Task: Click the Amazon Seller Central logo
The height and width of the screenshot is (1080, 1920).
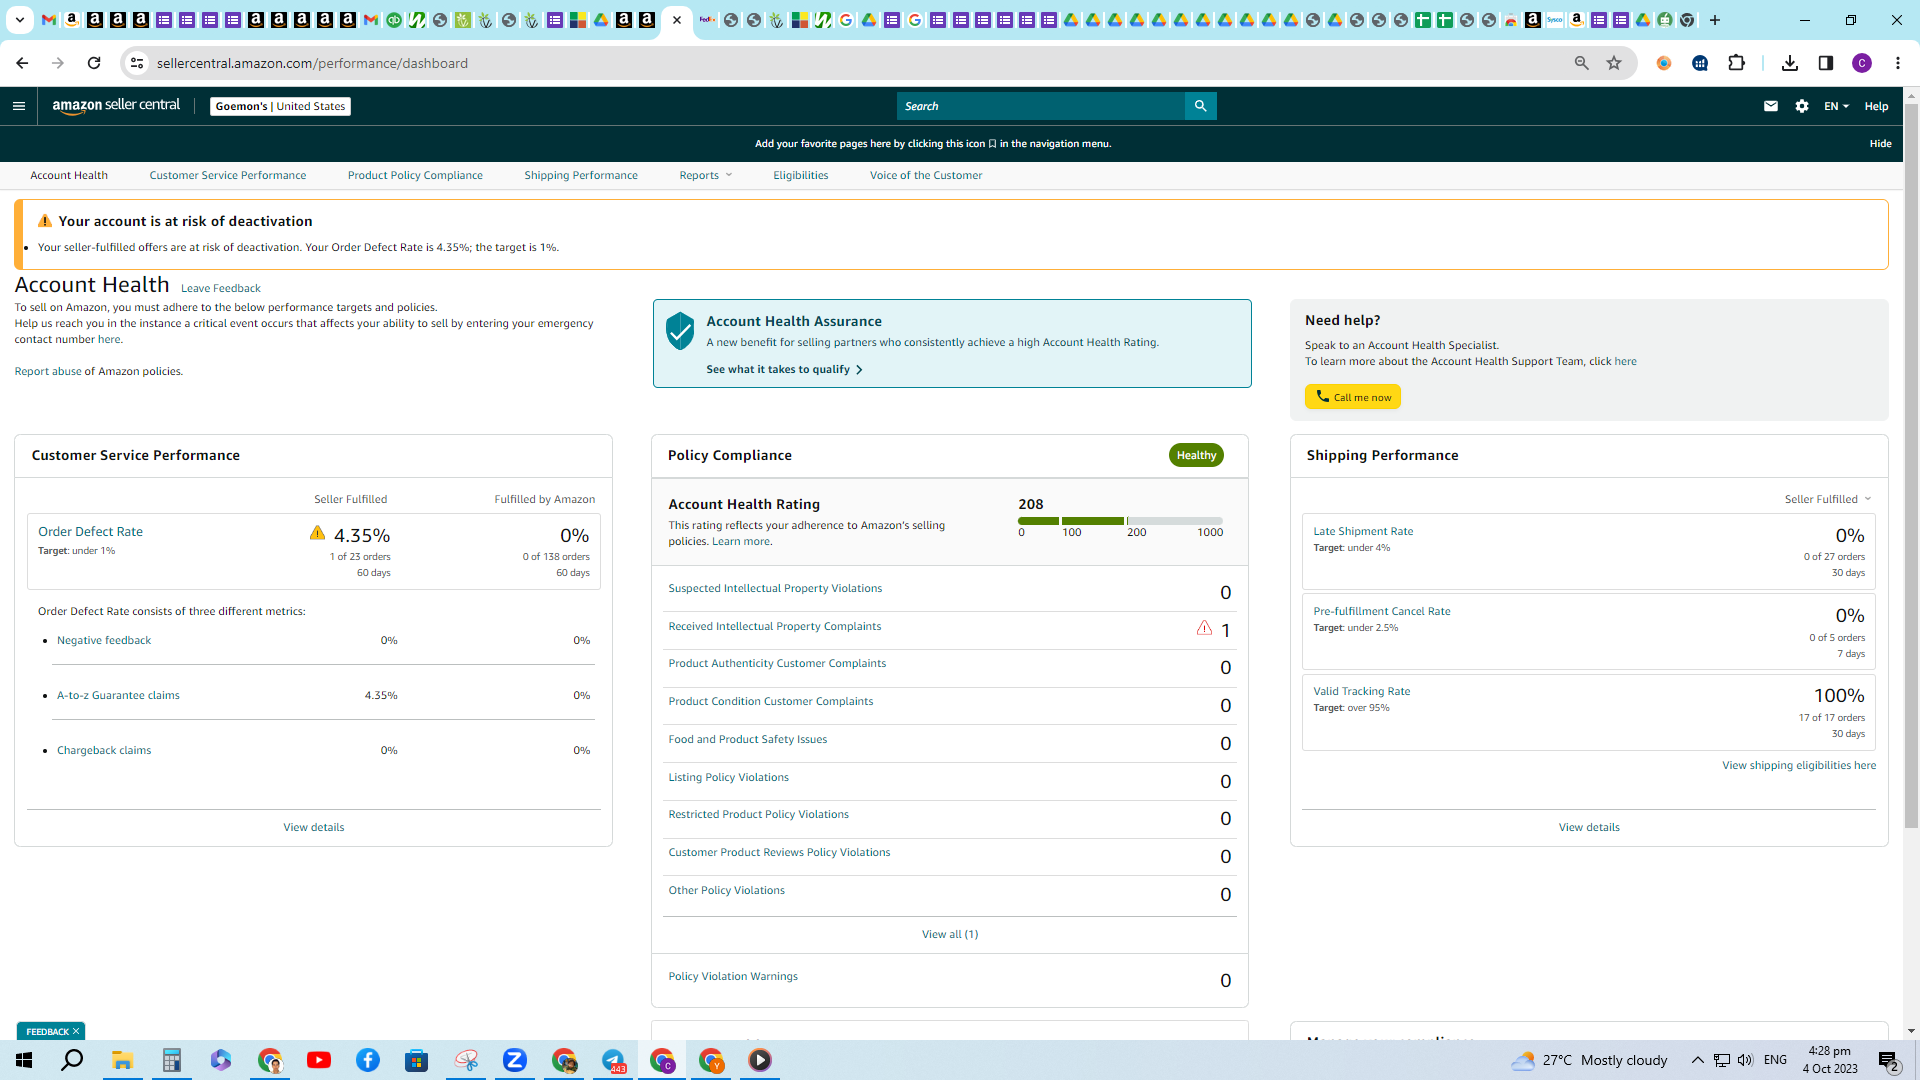Action: tap(116, 106)
